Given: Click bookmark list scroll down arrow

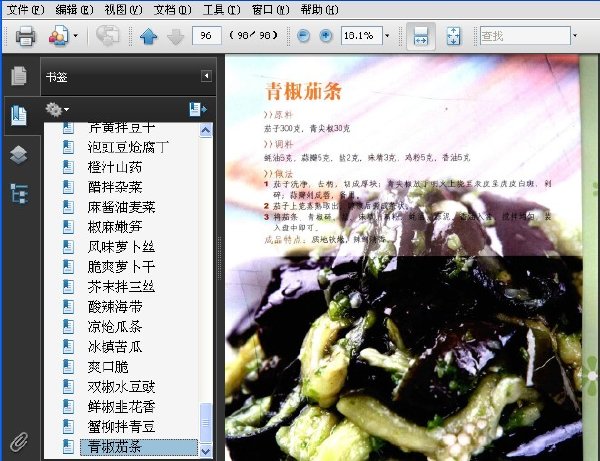Looking at the screenshot, I should click(x=205, y=451).
